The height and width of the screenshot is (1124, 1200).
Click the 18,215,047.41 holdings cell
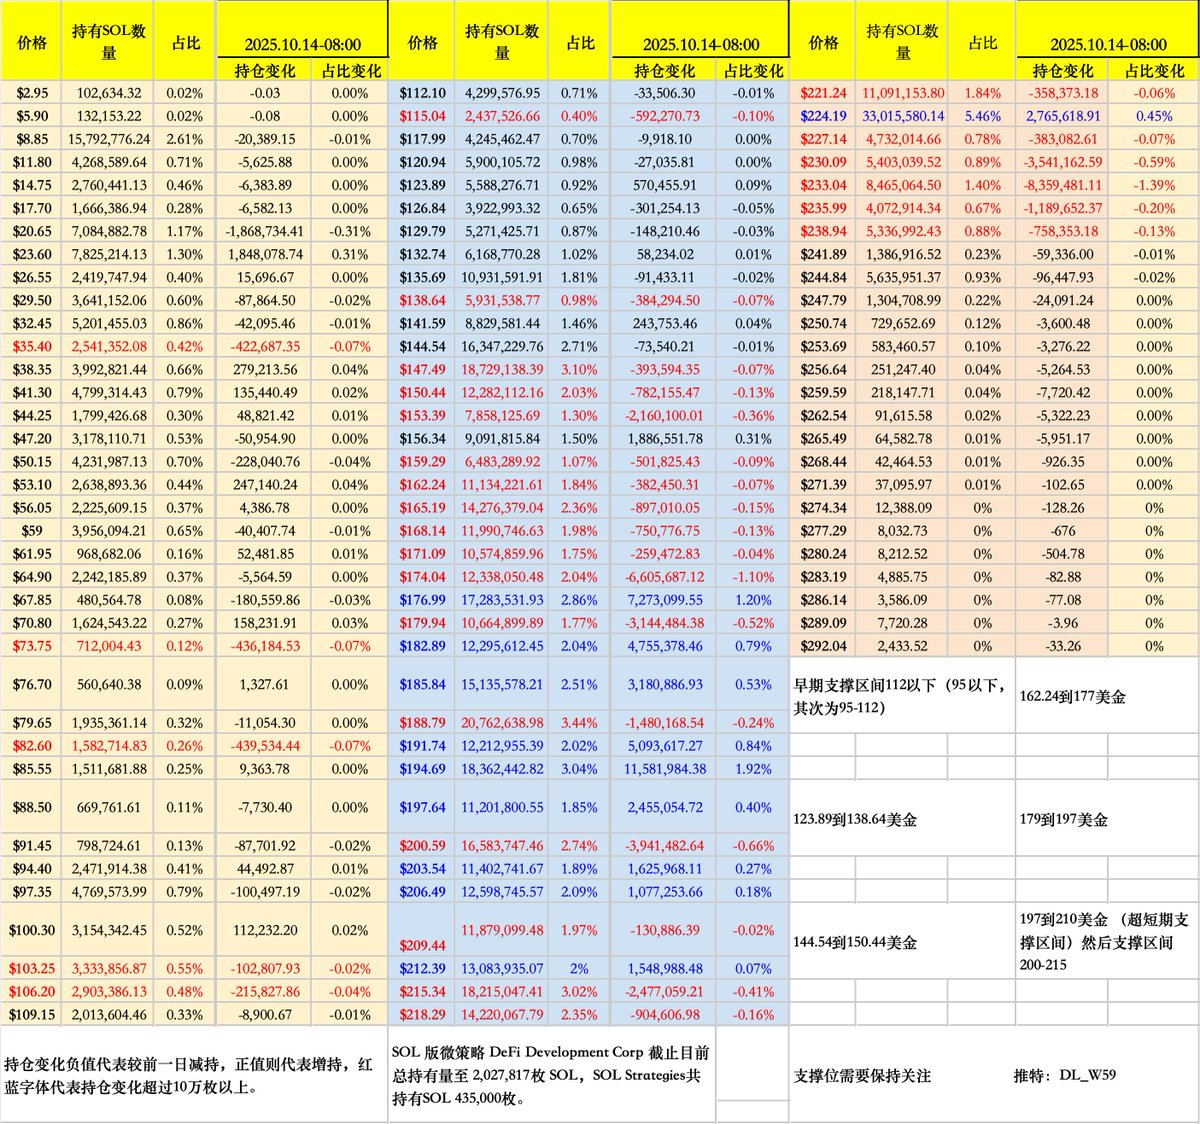502,991
